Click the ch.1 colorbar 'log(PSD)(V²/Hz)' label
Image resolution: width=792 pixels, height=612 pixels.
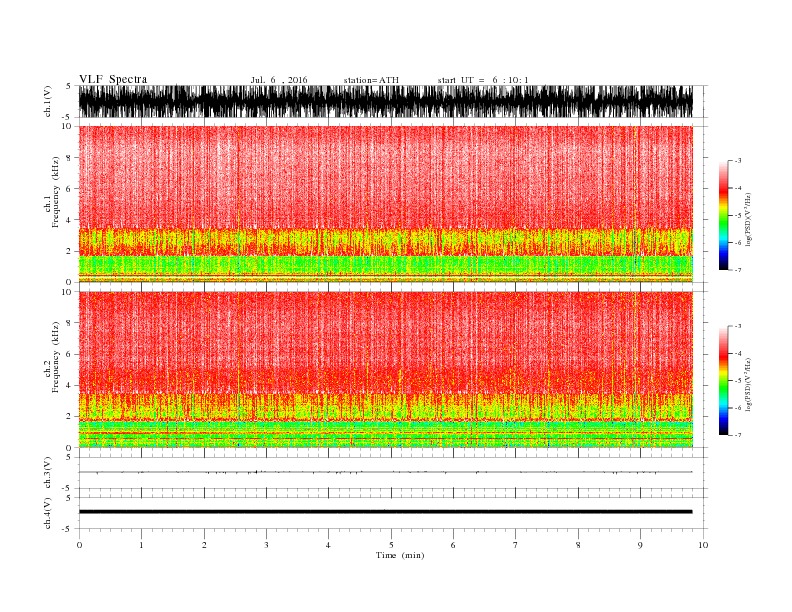749,219
